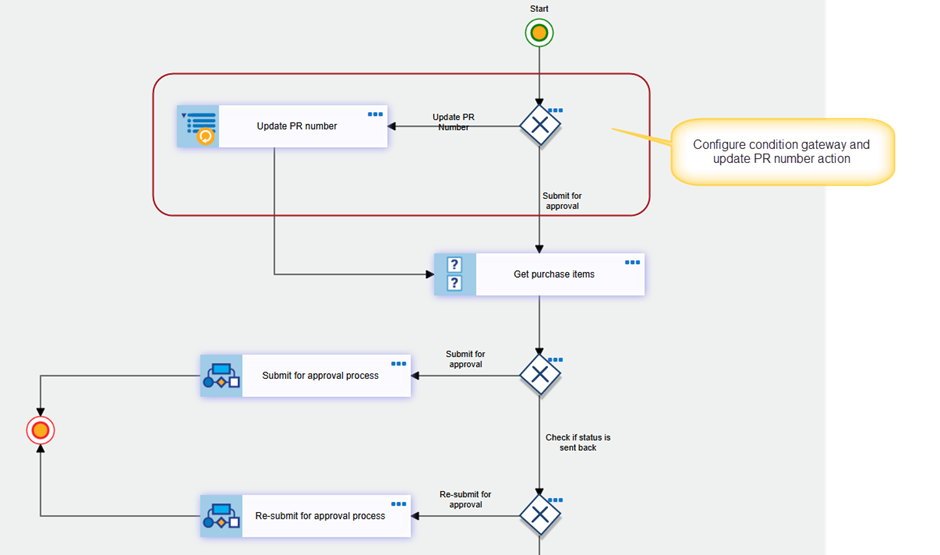Click the gateway diamond next to Re-submit for approval

[540, 514]
